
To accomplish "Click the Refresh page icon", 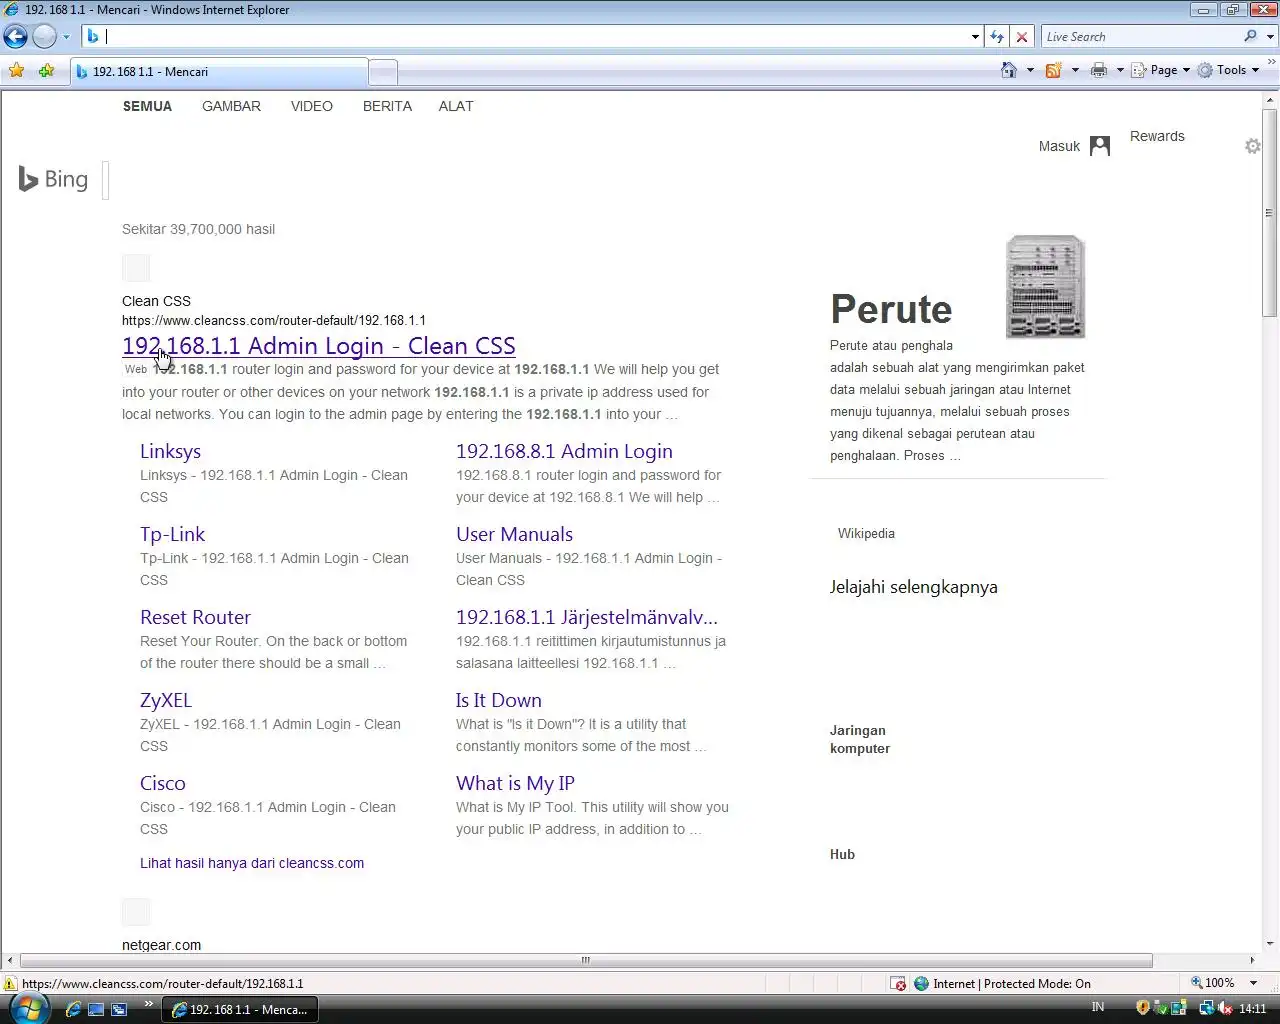I will (997, 37).
